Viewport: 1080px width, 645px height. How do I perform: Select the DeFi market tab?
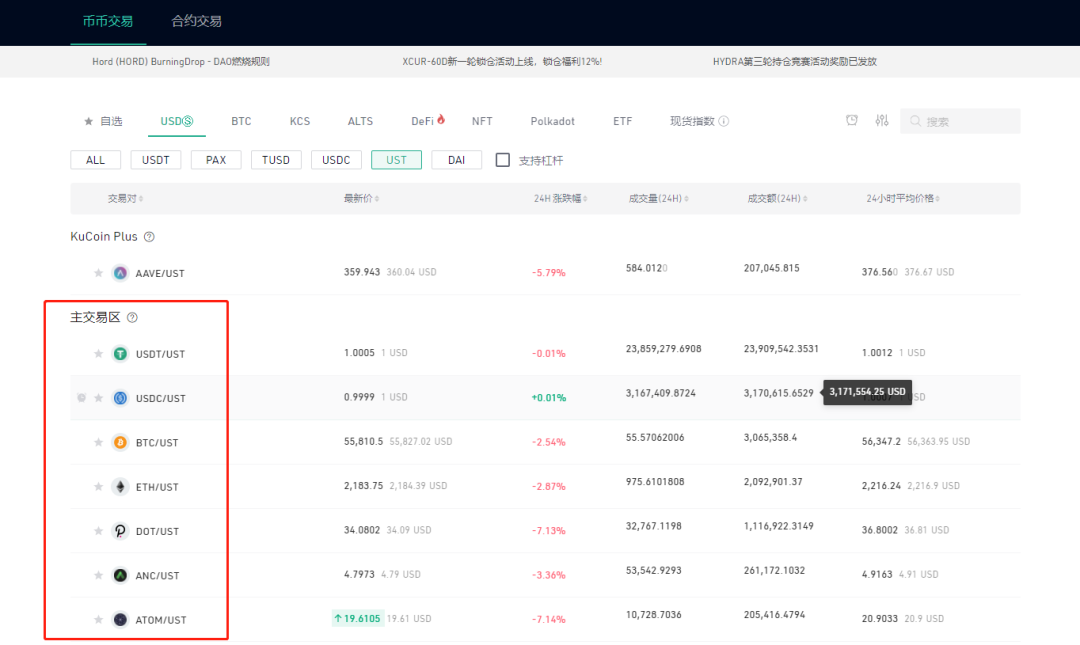(428, 121)
